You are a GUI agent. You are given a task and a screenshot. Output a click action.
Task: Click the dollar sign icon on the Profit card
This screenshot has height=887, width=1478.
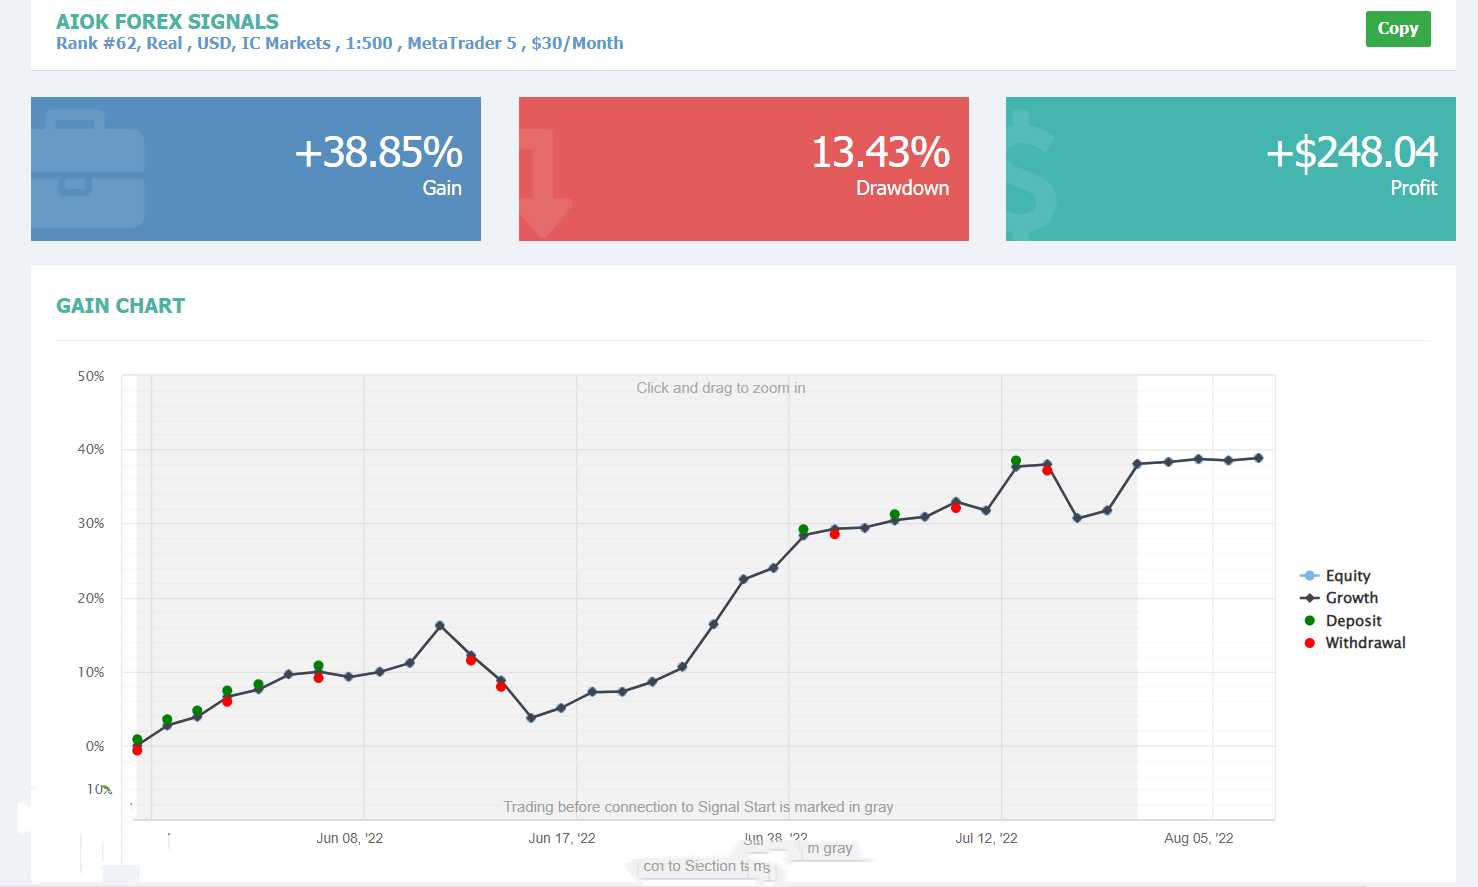1031,177
